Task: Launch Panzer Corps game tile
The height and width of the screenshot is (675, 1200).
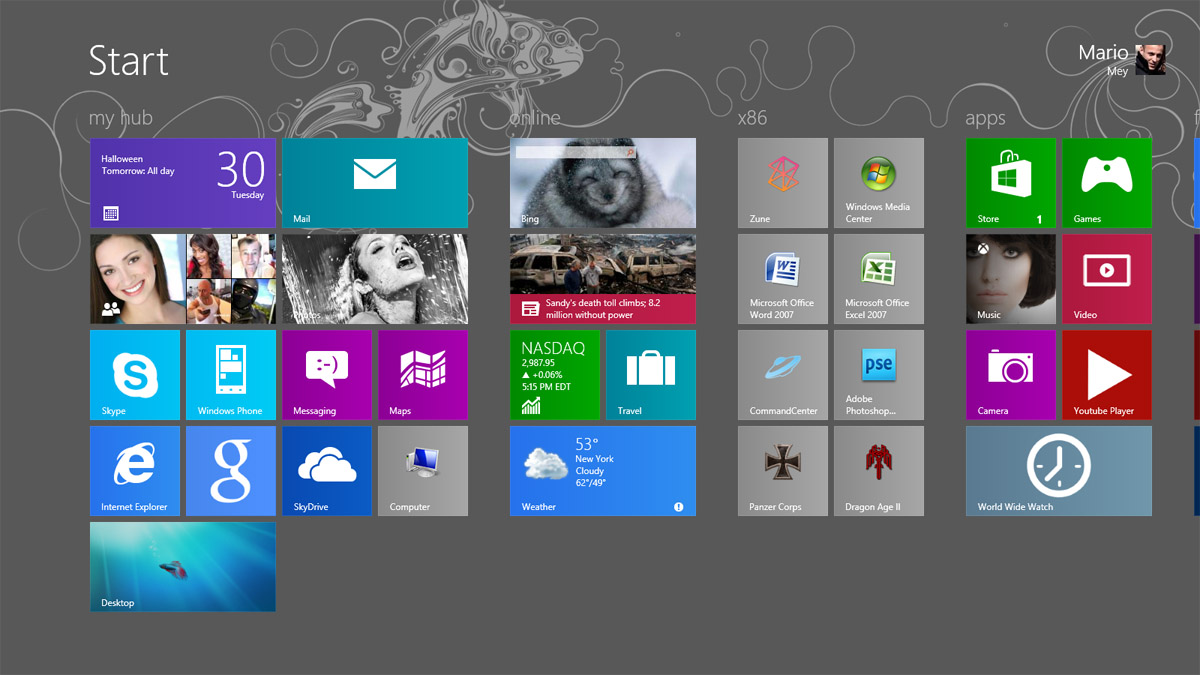Action: [x=783, y=471]
